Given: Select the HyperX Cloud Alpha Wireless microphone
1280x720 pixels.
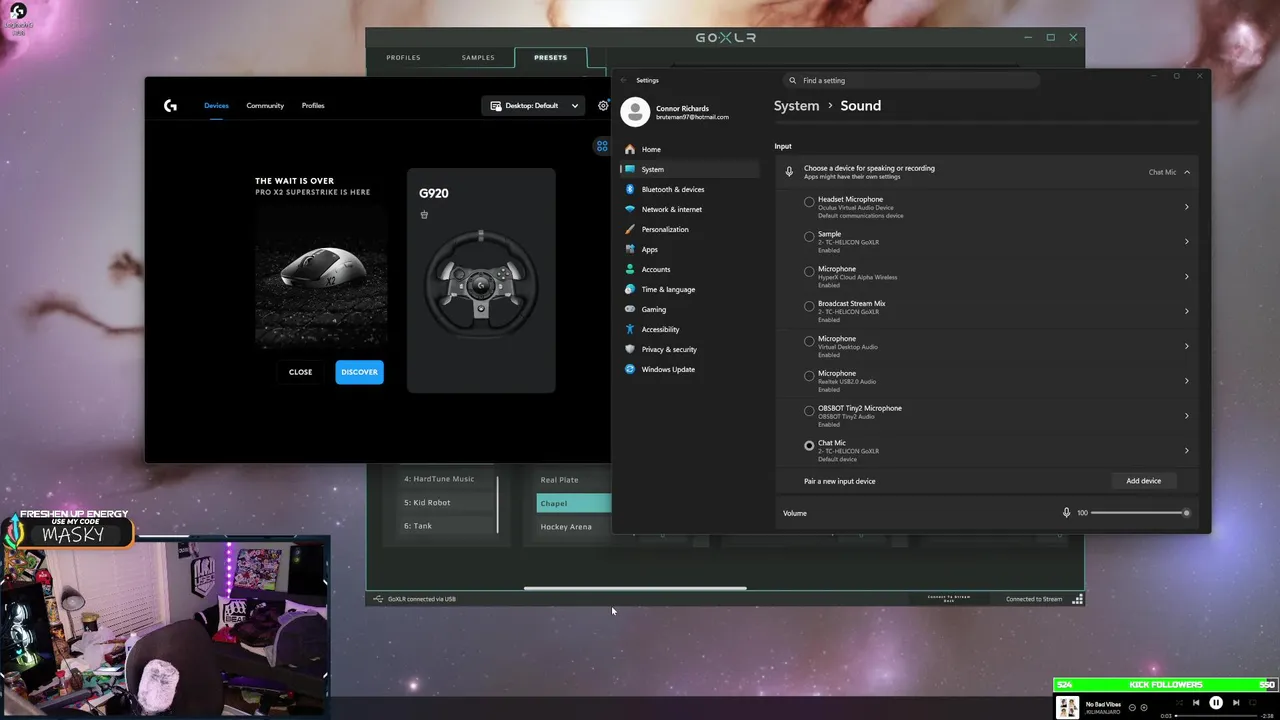Looking at the screenshot, I should (809, 271).
